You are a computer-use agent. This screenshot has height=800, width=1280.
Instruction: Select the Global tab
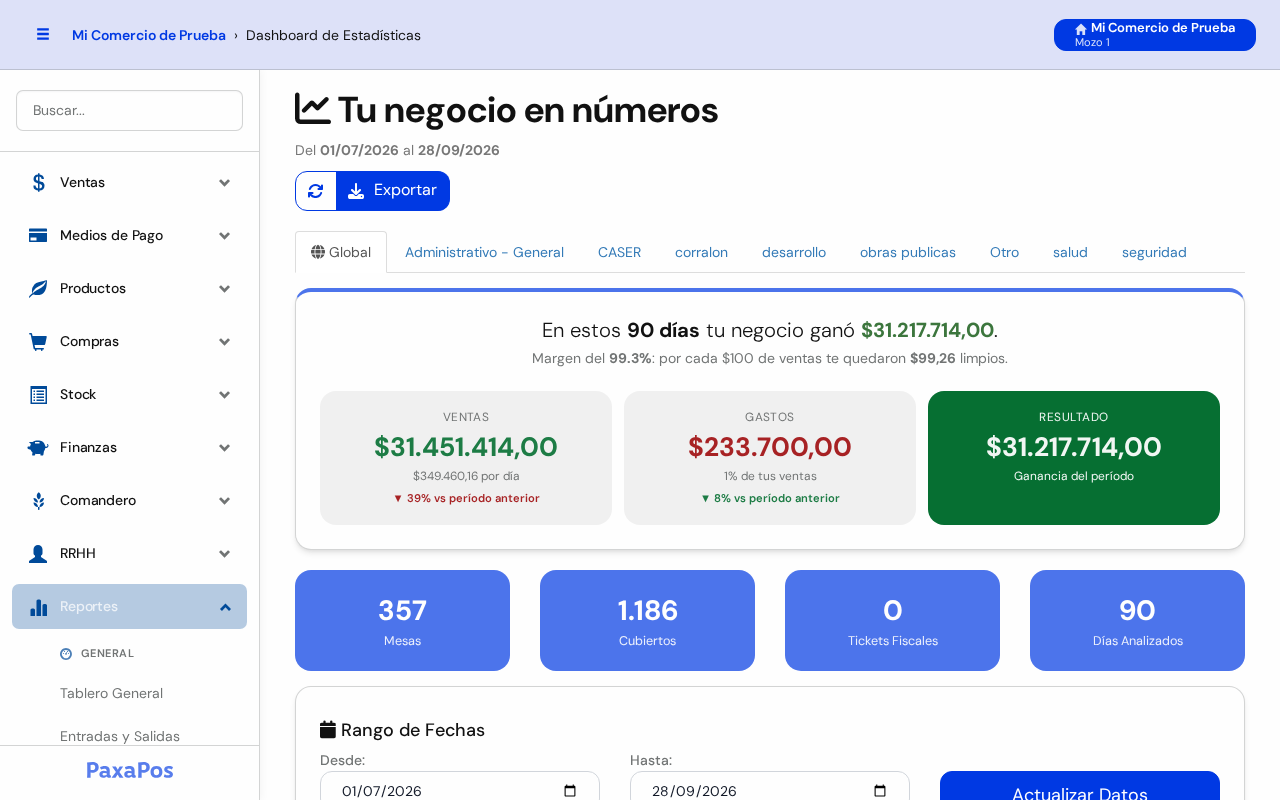click(x=341, y=252)
